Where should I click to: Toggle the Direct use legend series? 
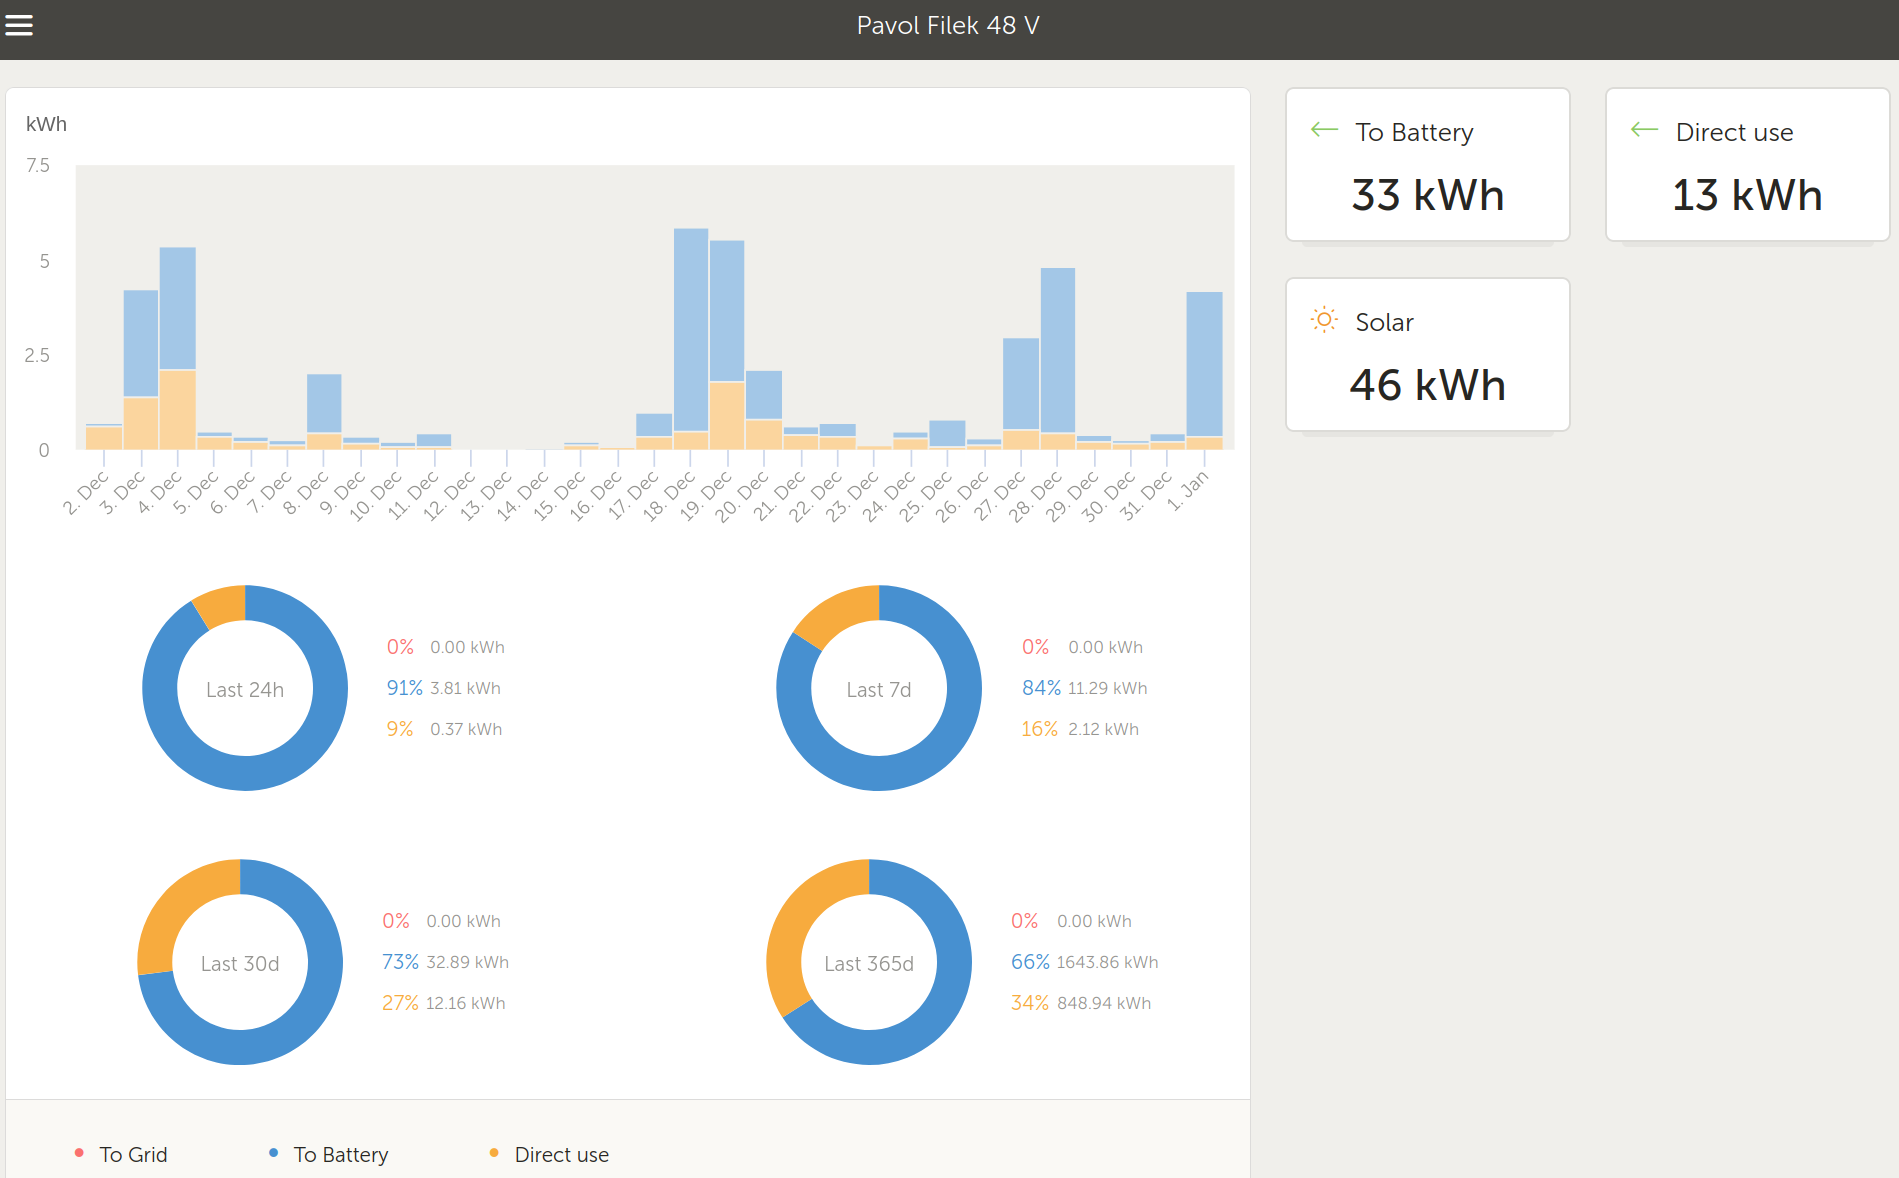[x=561, y=1154]
